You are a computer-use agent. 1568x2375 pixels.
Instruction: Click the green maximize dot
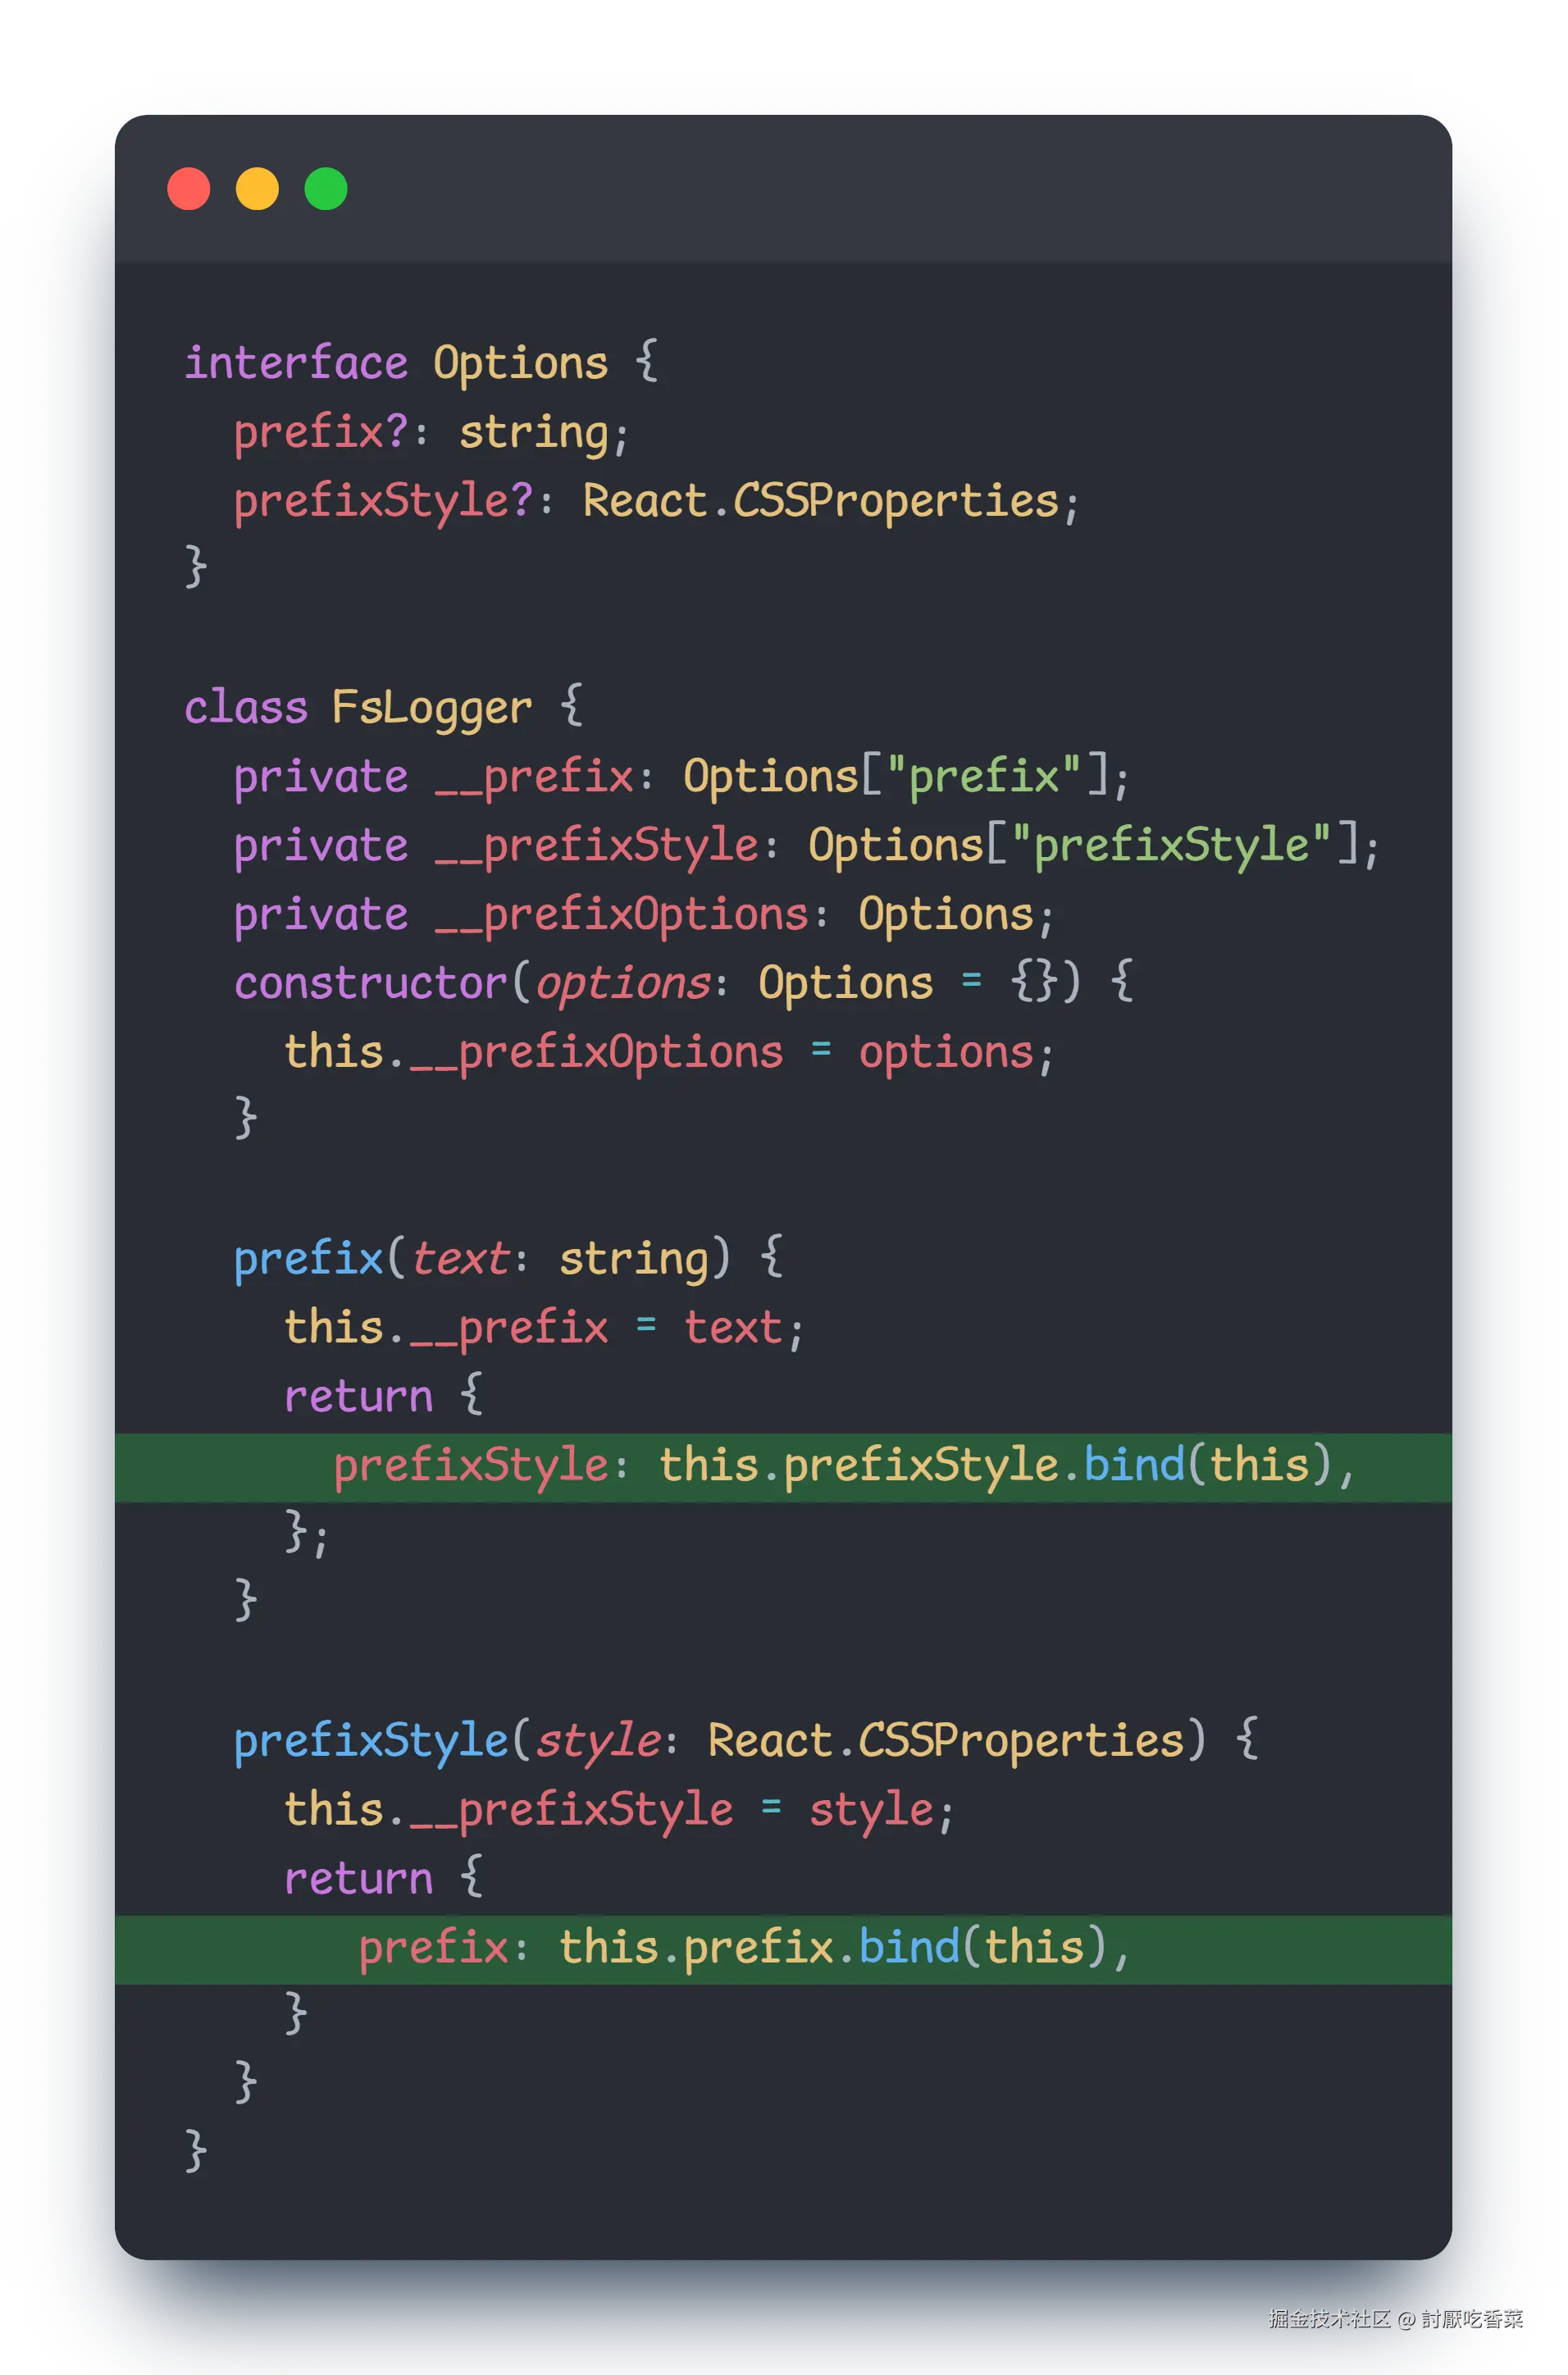(x=326, y=189)
